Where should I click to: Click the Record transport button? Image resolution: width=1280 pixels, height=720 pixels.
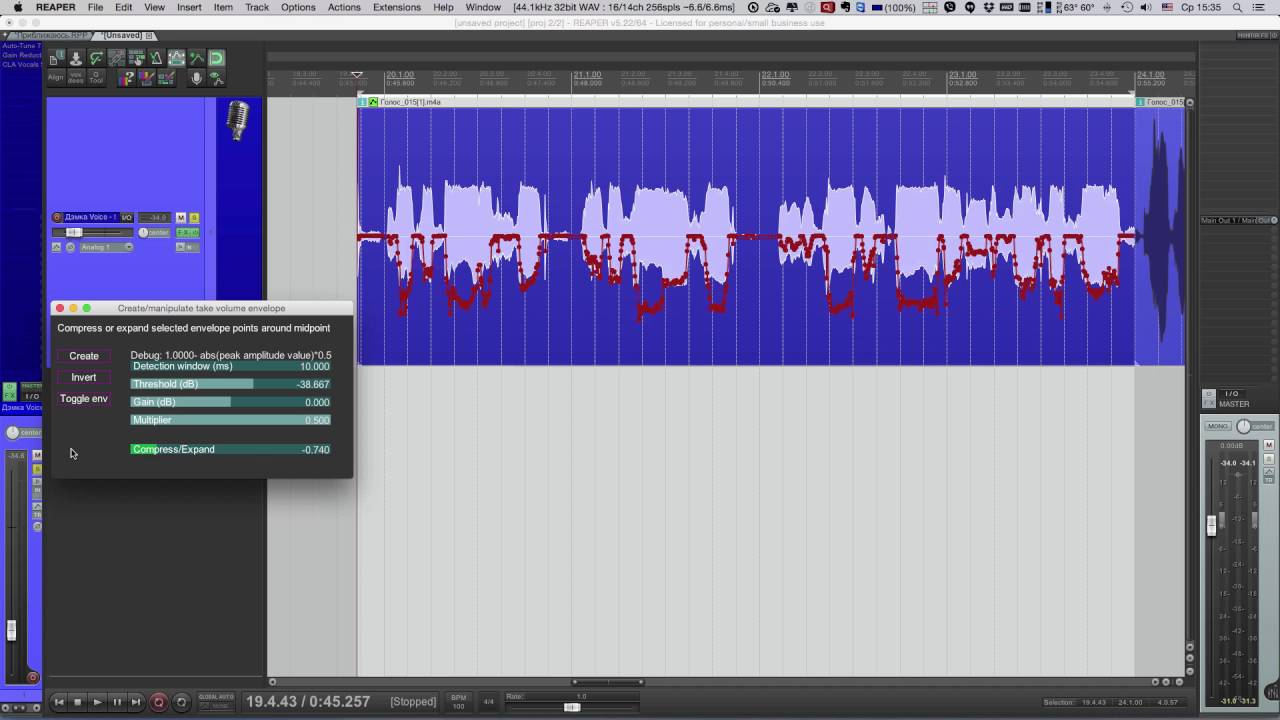point(158,702)
